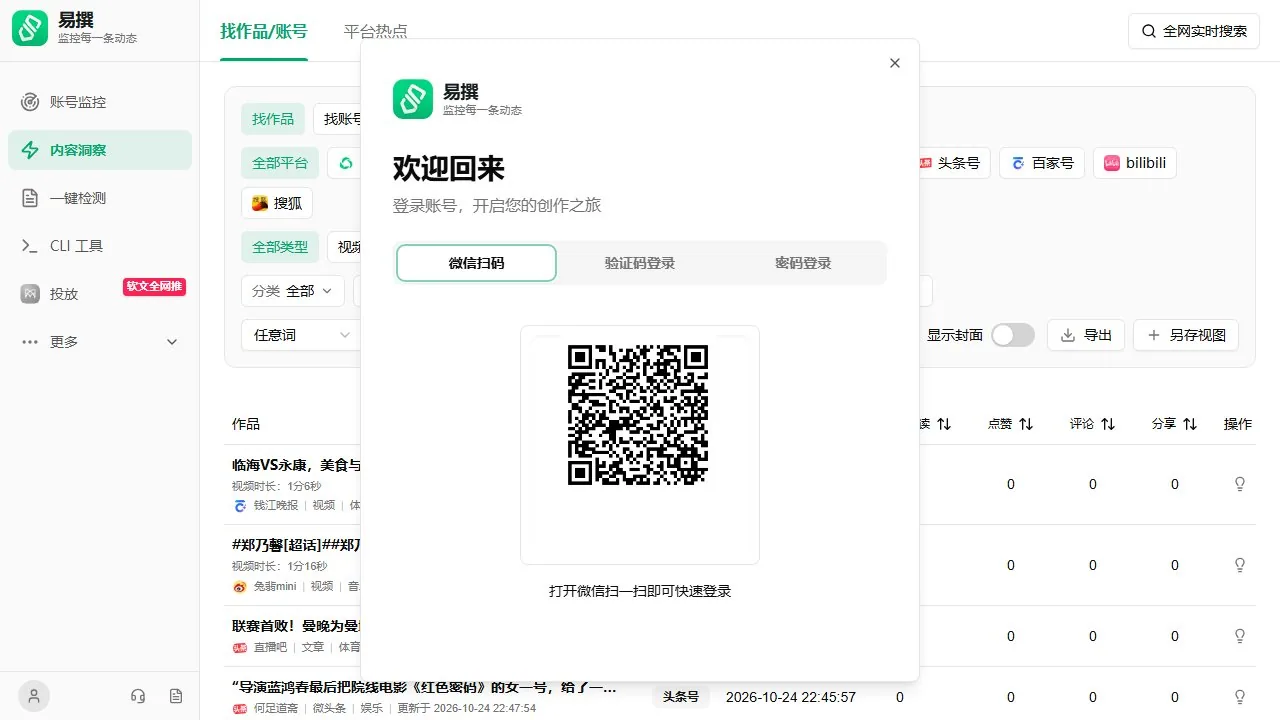
Task: Click the 导出 button
Action: click(1086, 335)
